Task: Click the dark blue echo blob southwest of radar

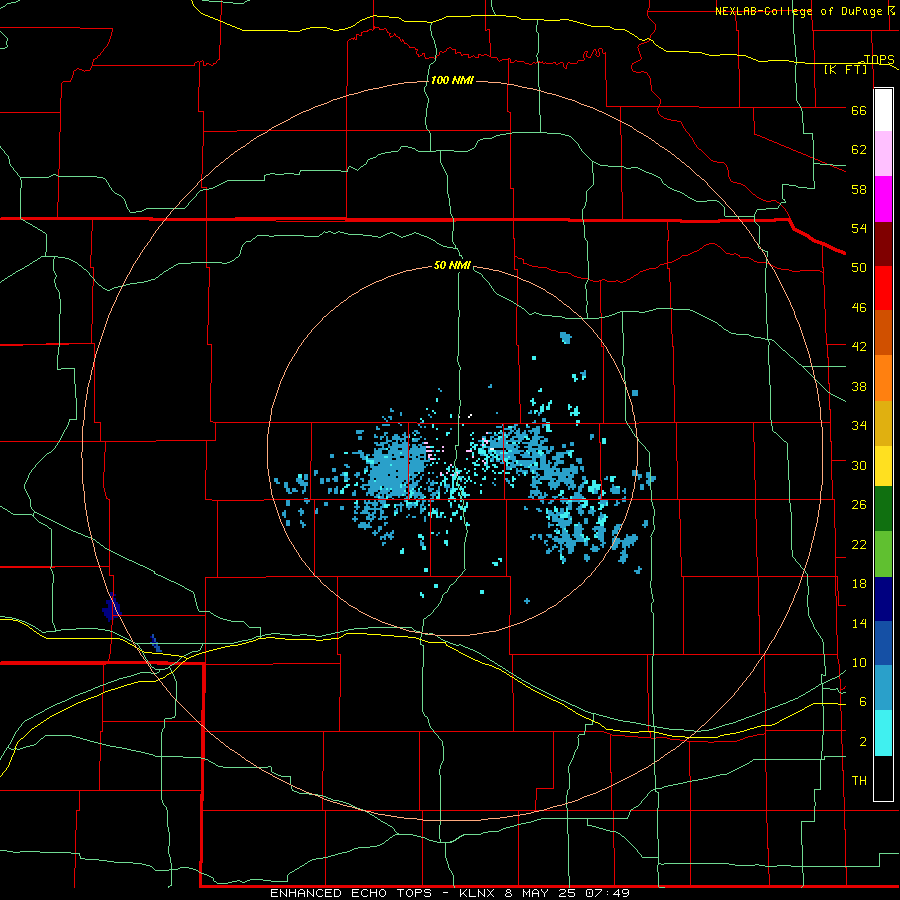Action: [x=111, y=608]
